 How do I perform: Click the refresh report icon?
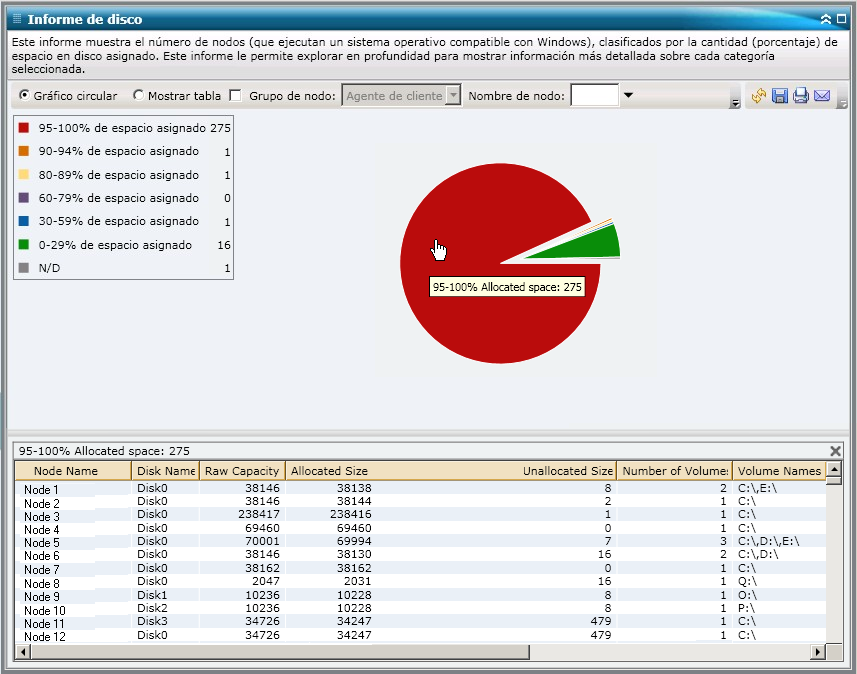[x=759, y=96]
